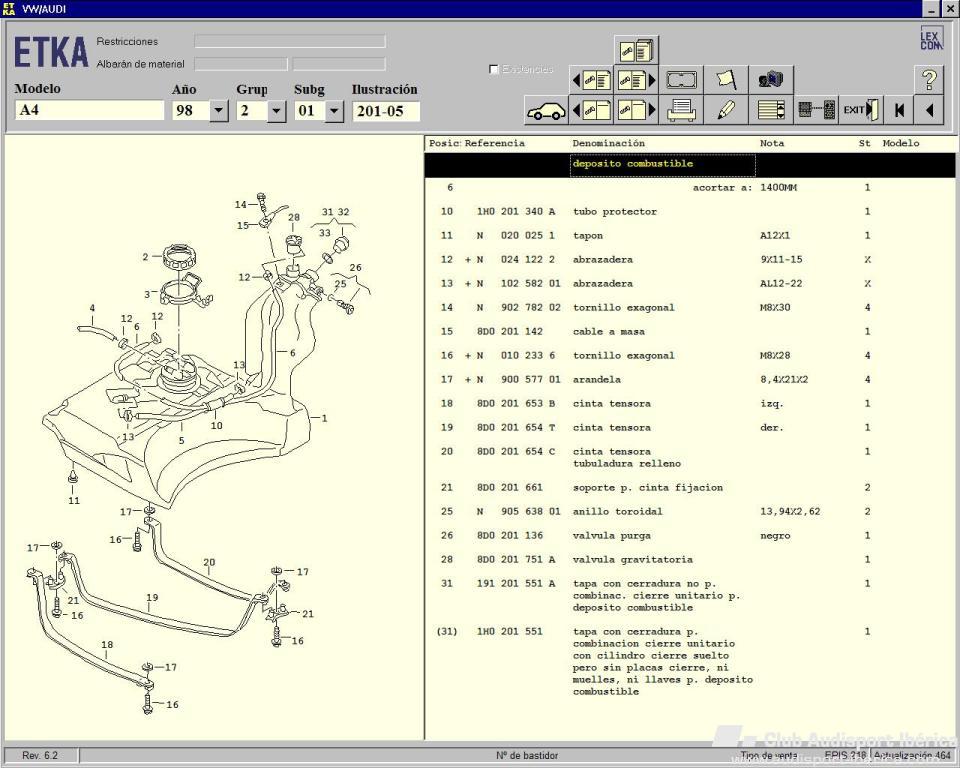Select row 12 abrazadera 9X11-15
The width and height of the screenshot is (960, 768).
point(689,260)
